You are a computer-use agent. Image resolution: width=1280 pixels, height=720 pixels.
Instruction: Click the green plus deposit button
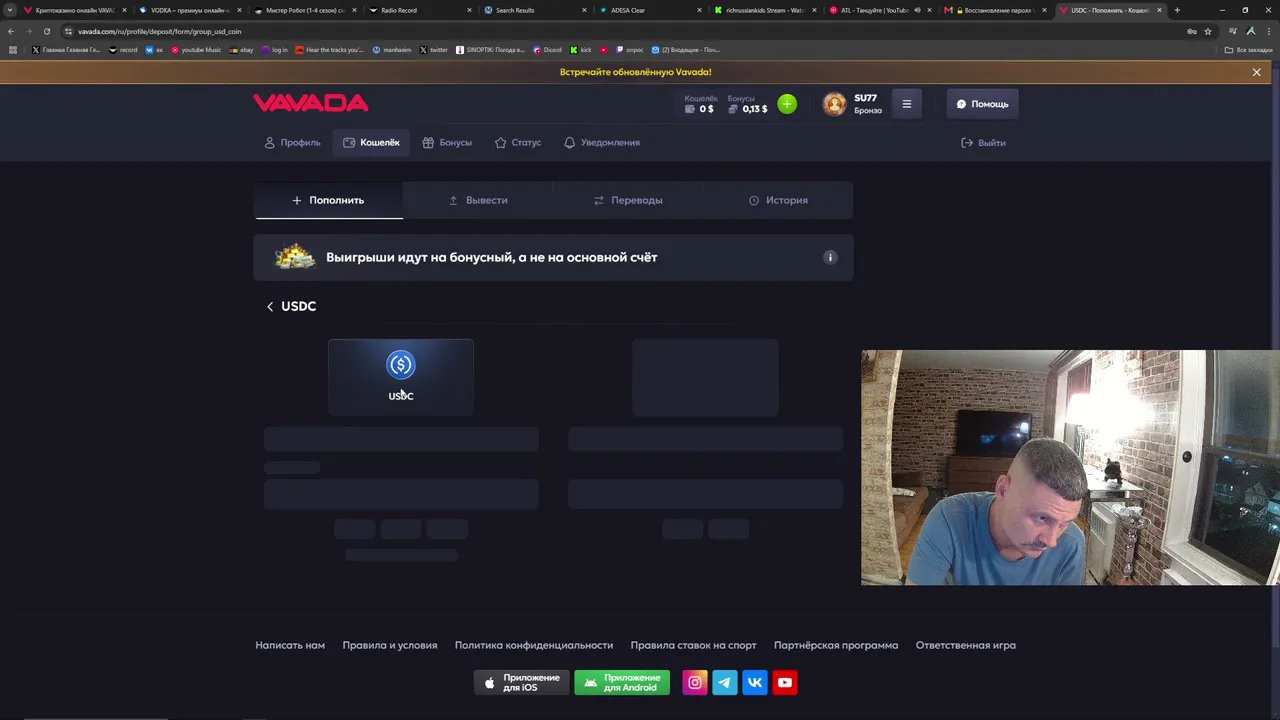point(787,103)
